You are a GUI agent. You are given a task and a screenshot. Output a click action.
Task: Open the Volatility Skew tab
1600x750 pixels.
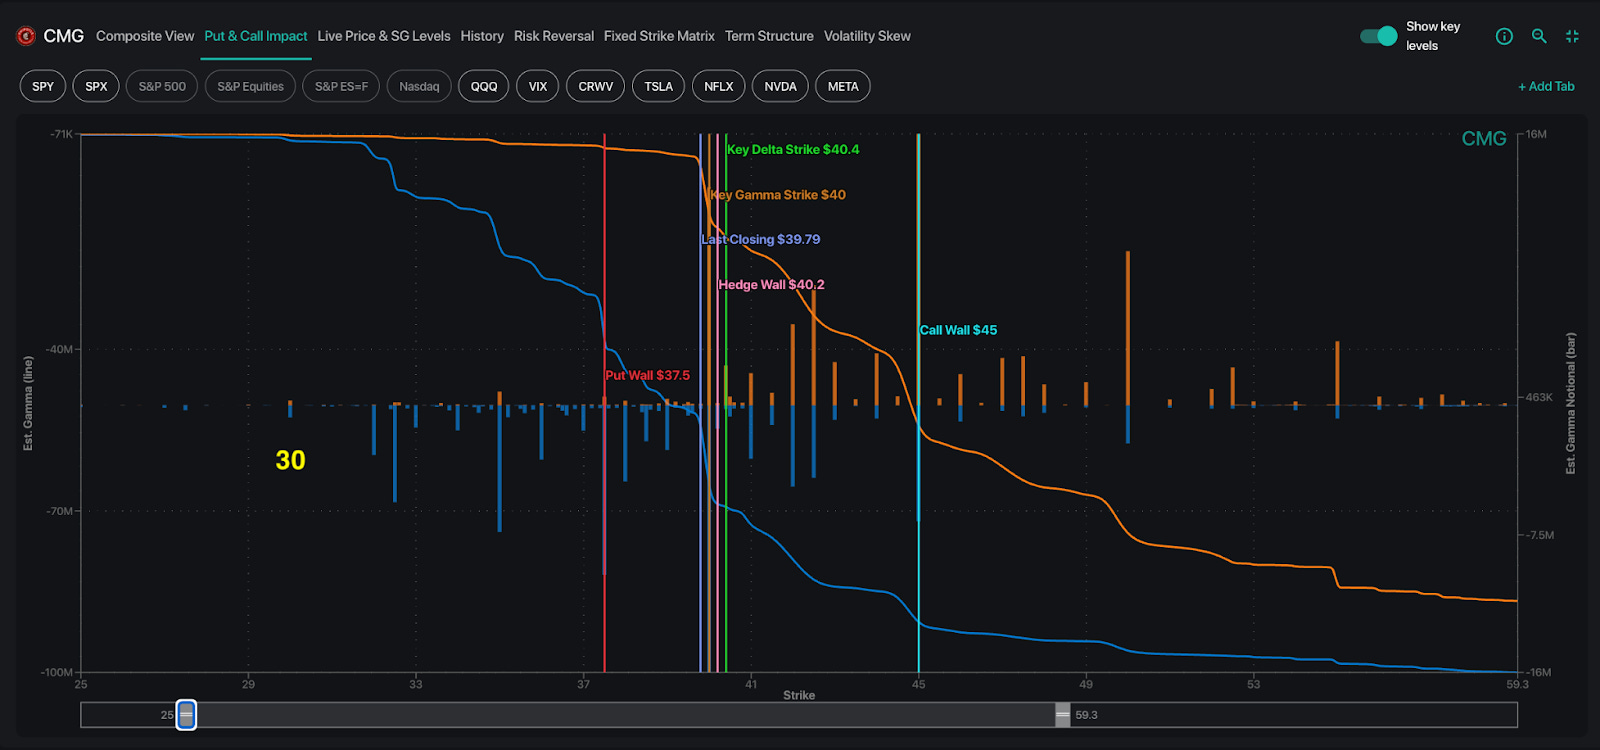867,36
